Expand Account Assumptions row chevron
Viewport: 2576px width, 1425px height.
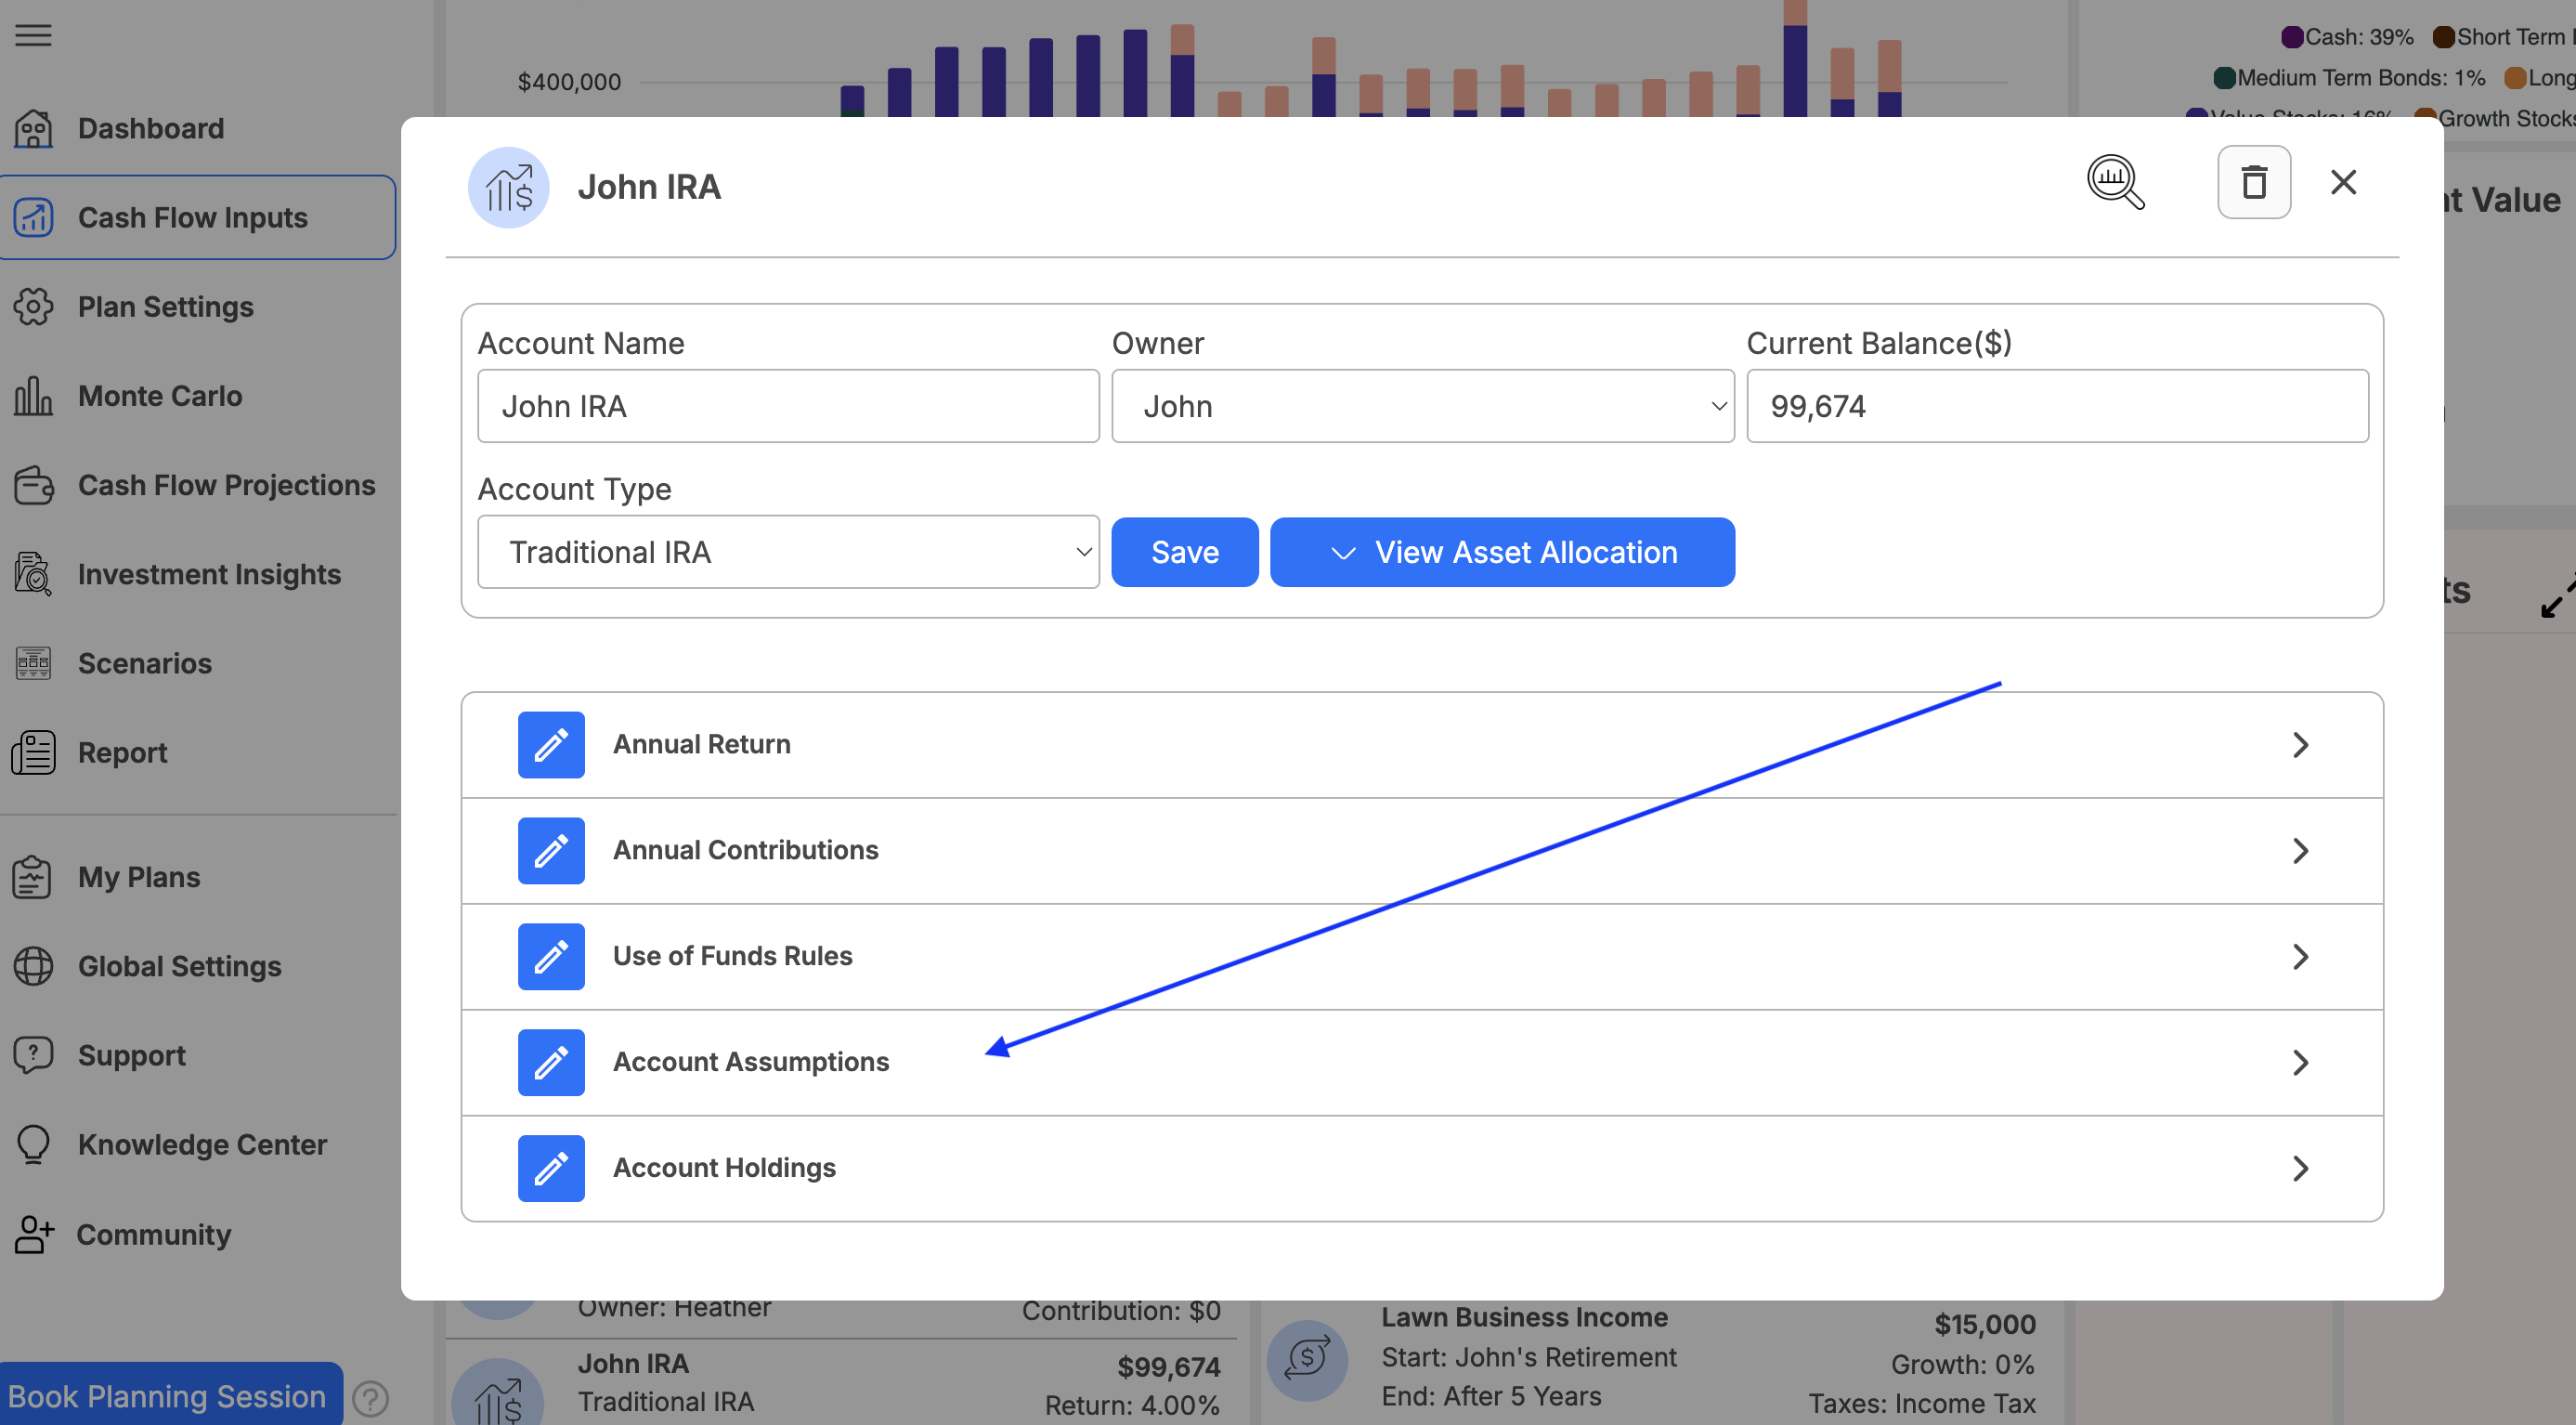pyautogui.click(x=2300, y=1062)
